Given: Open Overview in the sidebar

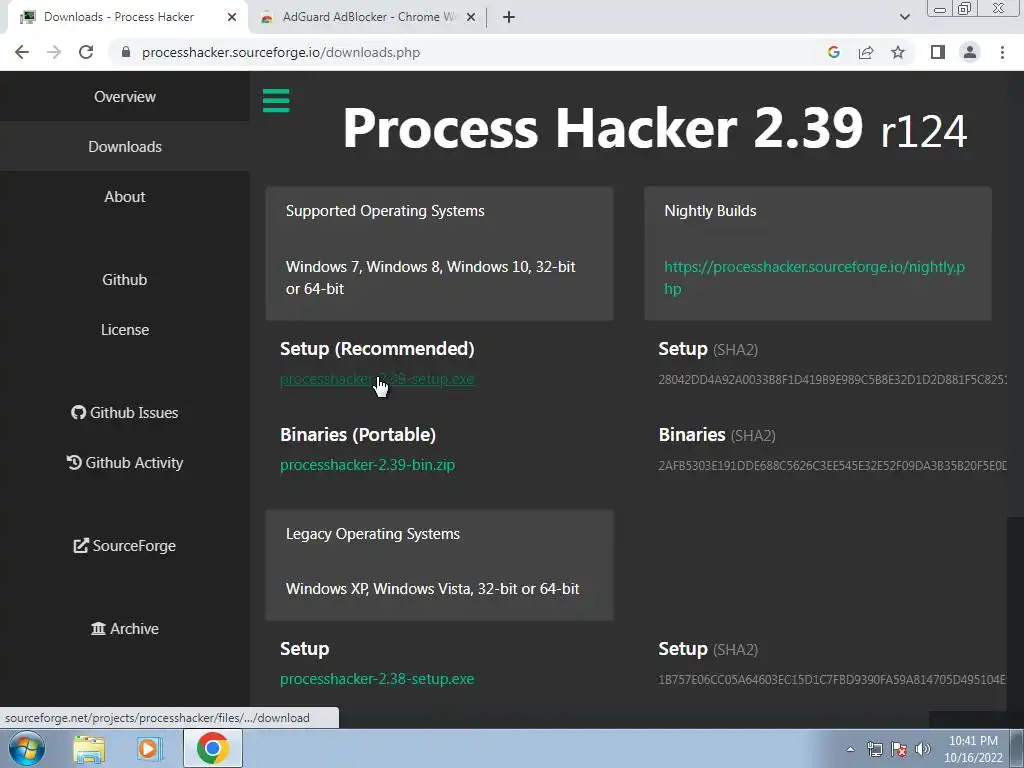Looking at the screenshot, I should point(125,97).
